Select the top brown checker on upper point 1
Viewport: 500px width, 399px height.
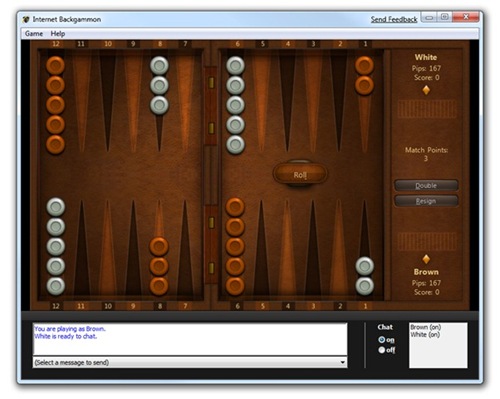point(364,65)
